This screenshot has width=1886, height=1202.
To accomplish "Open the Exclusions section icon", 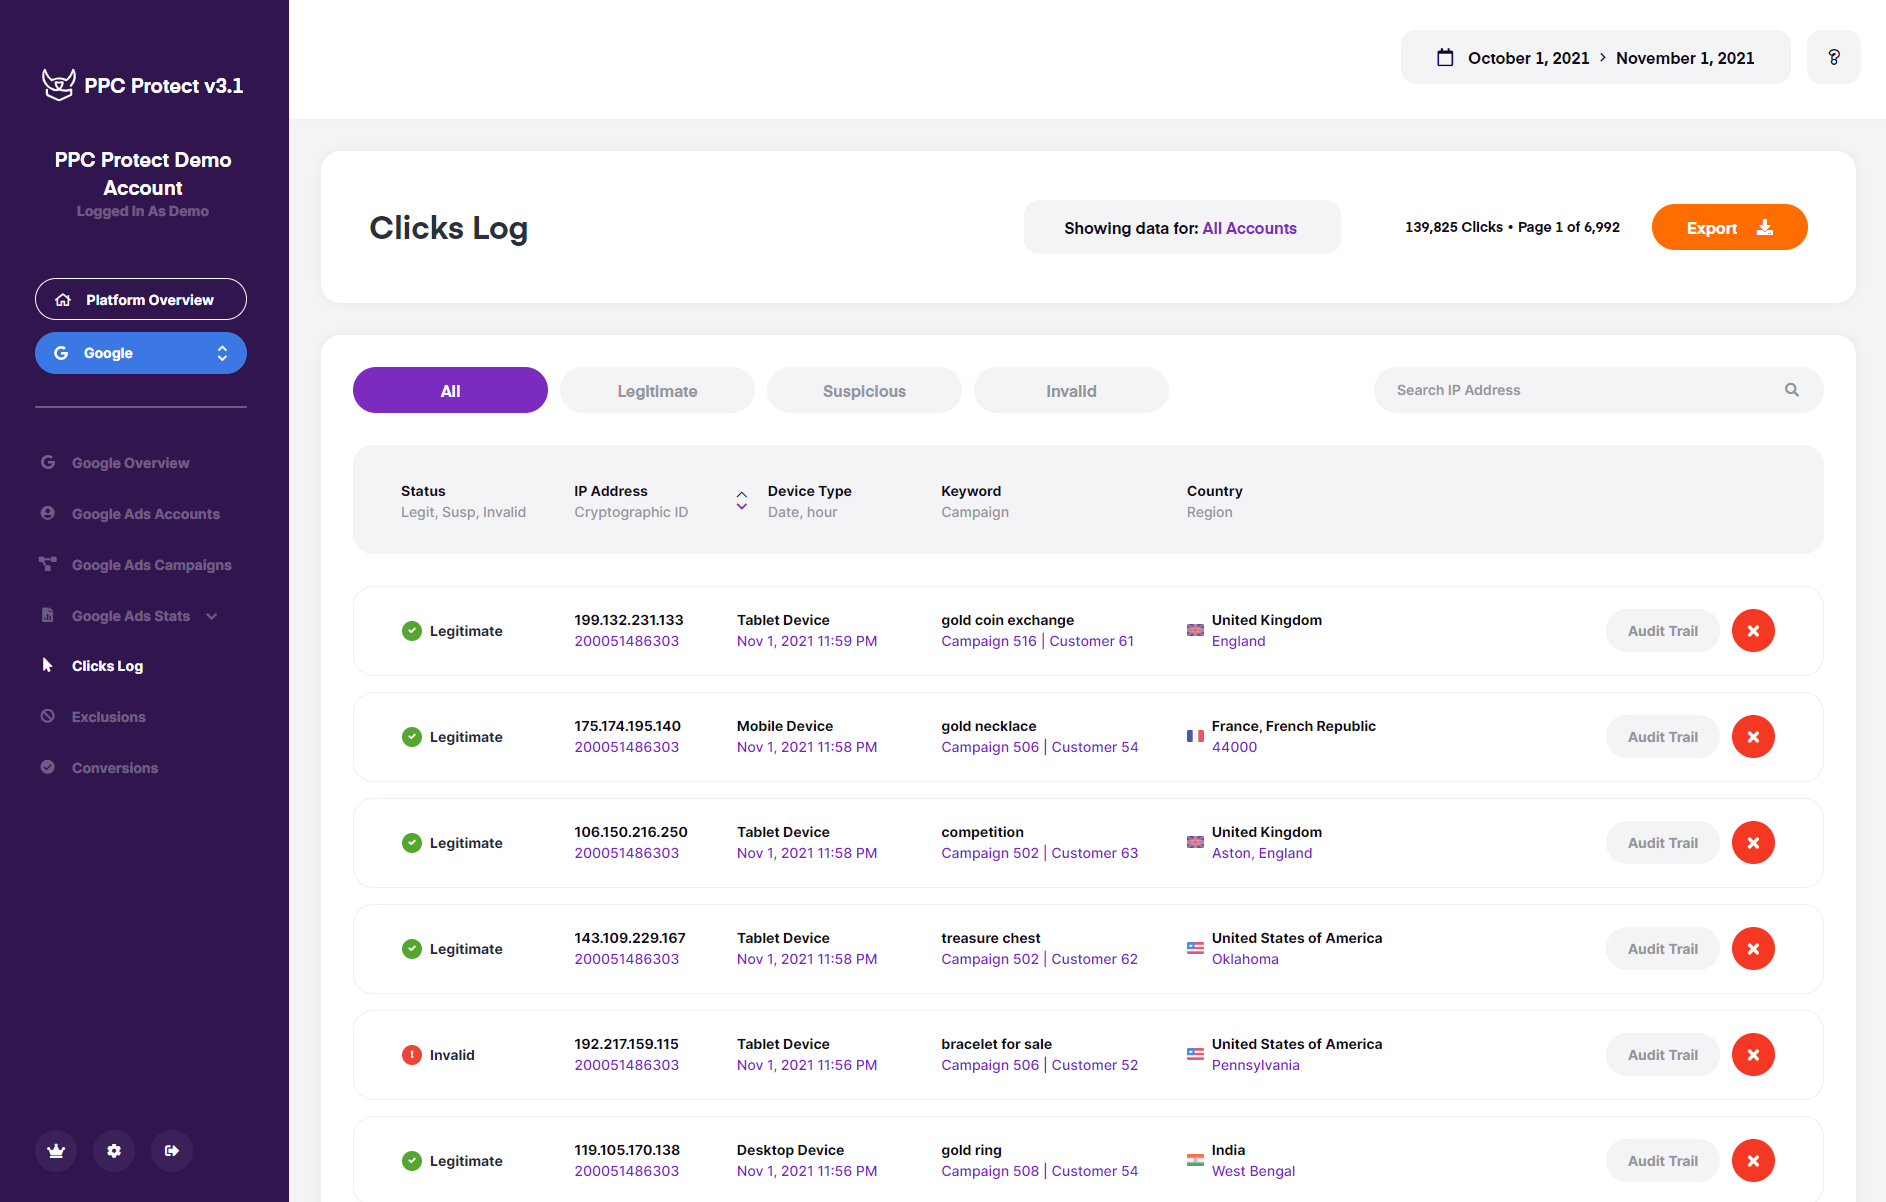I will [48, 716].
